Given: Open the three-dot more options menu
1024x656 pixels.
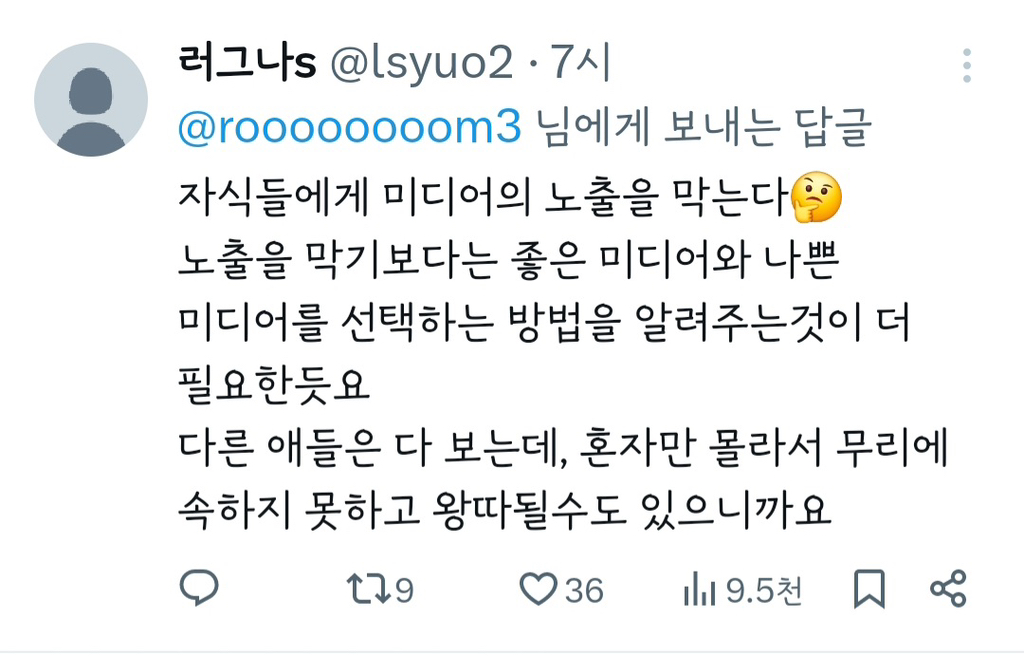Looking at the screenshot, I should pyautogui.click(x=967, y=65).
